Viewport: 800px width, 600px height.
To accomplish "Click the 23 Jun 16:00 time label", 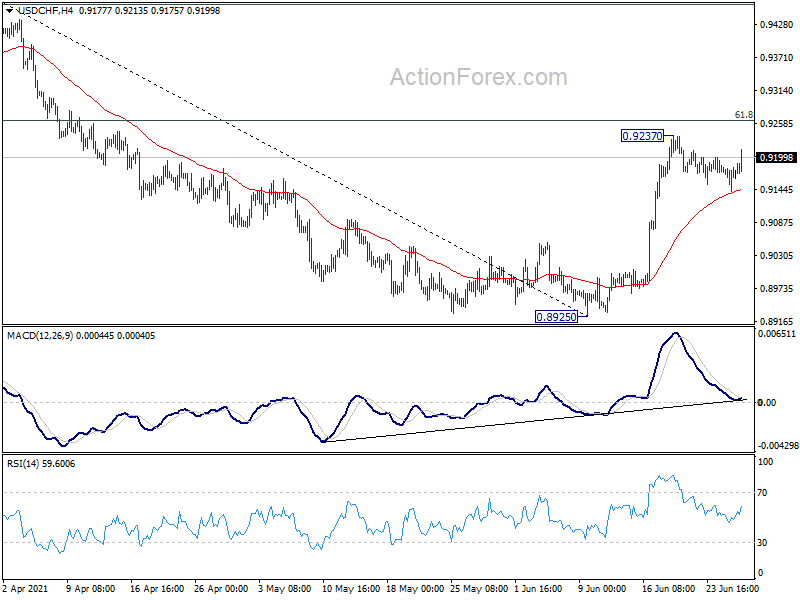I will 732,589.
